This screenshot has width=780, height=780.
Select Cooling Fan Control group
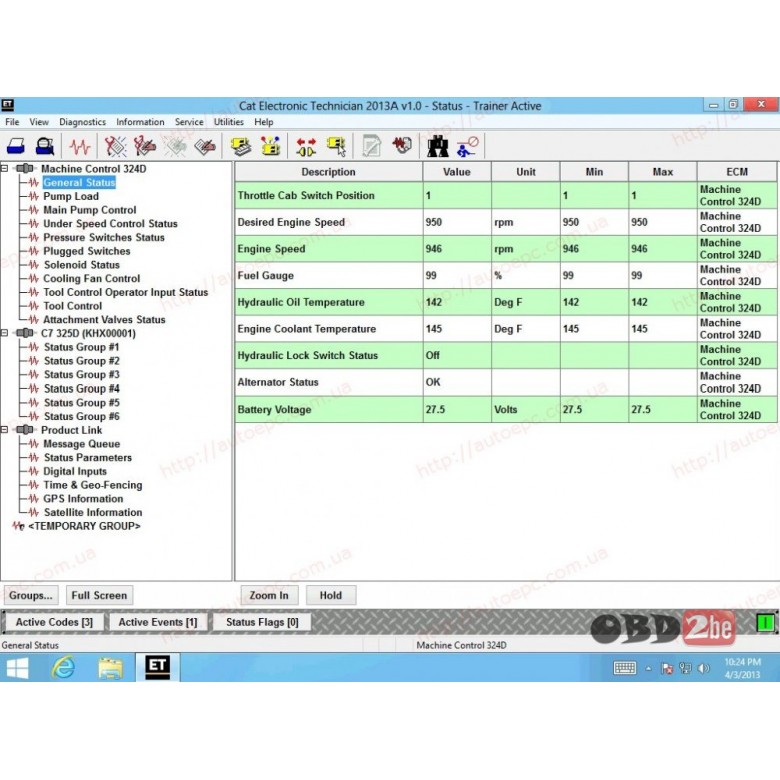pyautogui.click(x=92, y=278)
